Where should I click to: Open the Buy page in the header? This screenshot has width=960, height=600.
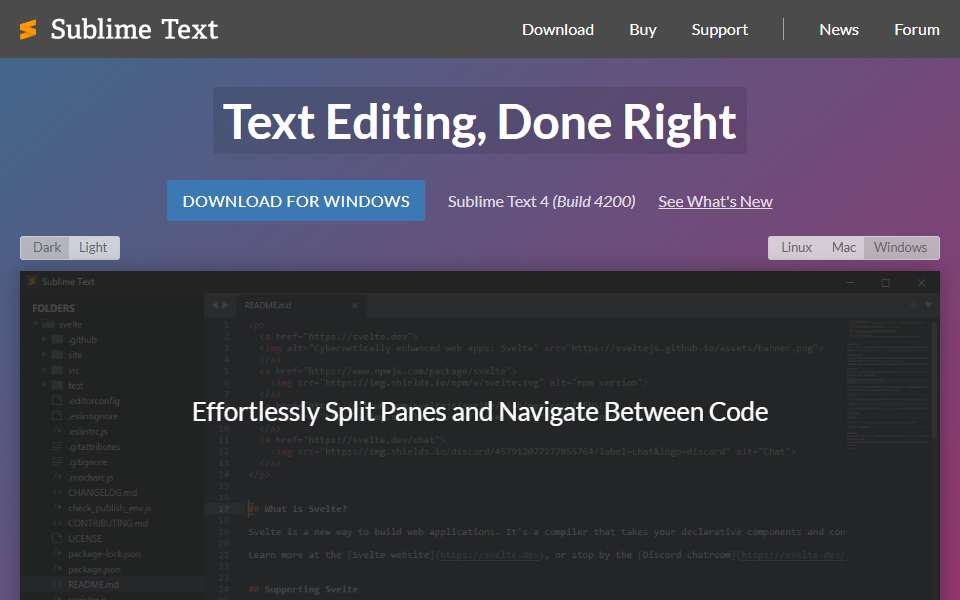click(x=643, y=29)
